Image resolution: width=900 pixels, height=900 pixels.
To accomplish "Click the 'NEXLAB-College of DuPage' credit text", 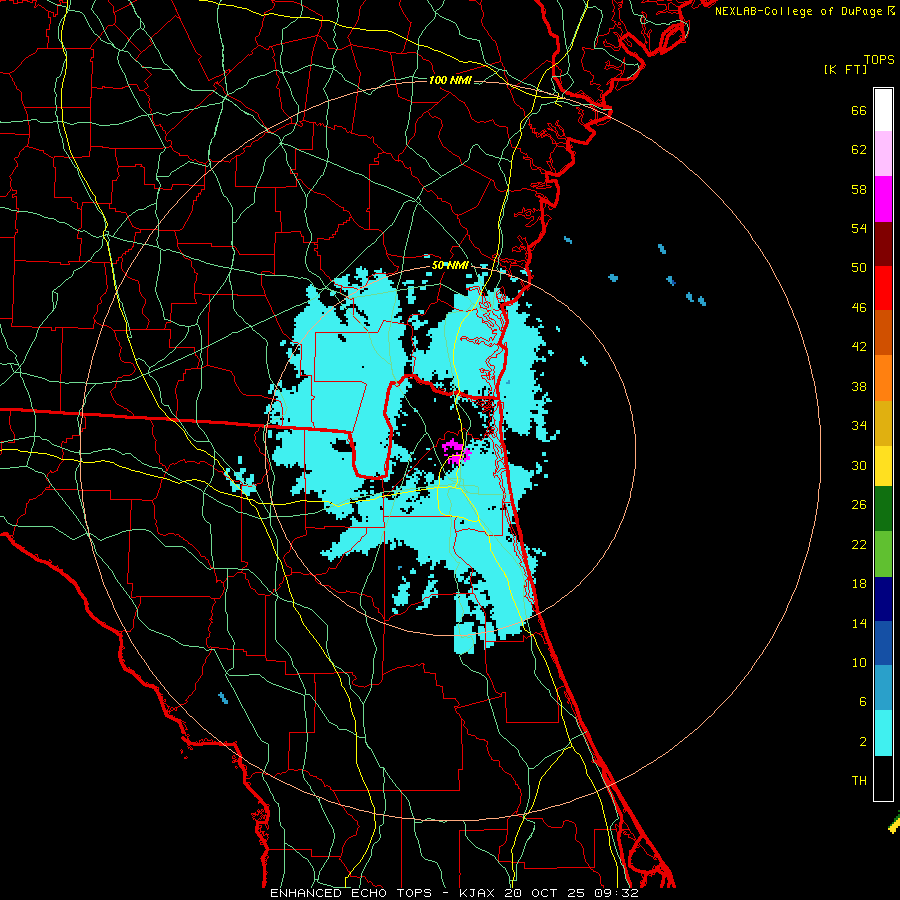I will pyautogui.click(x=798, y=11).
